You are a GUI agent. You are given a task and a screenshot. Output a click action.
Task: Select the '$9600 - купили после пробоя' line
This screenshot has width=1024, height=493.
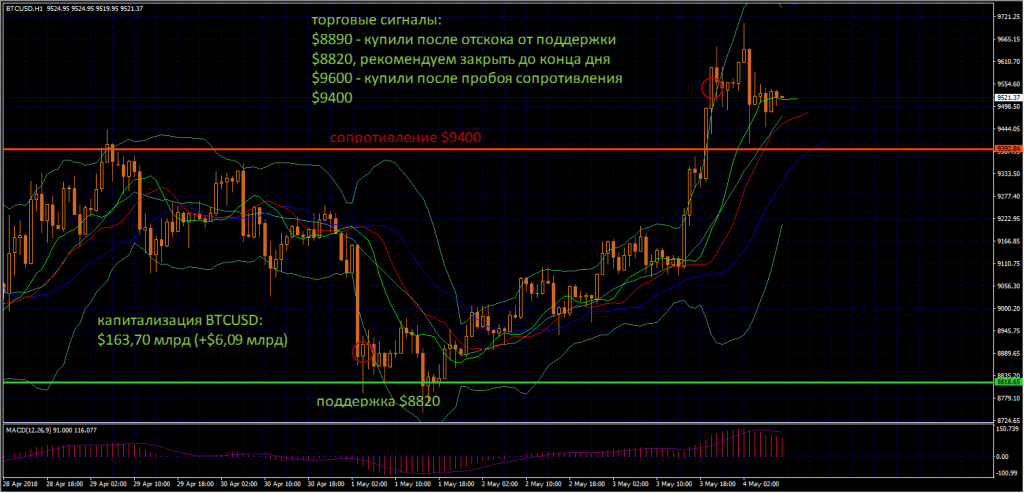click(x=467, y=79)
